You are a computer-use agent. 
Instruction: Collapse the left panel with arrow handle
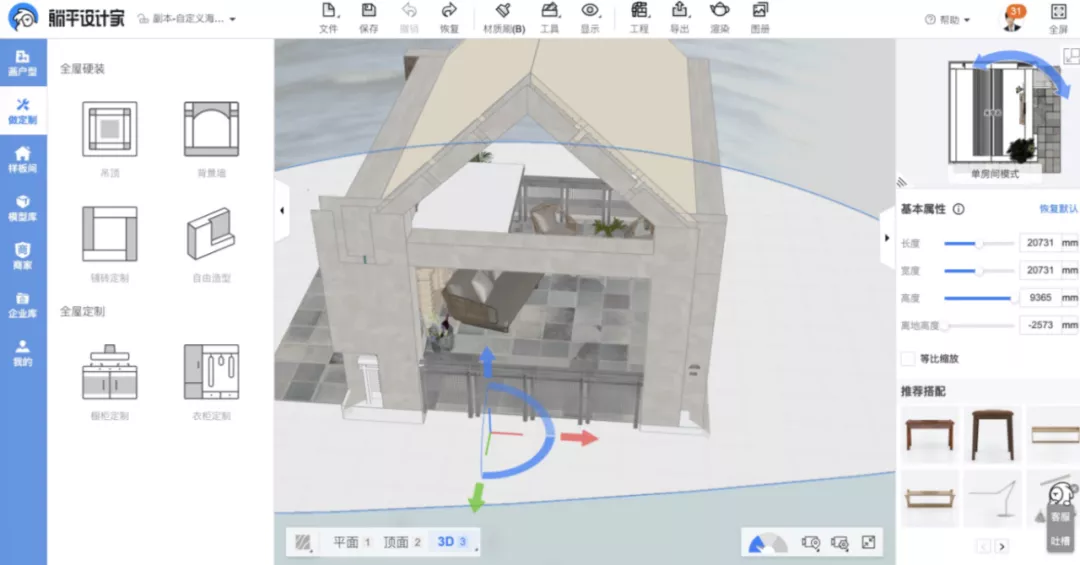tap(282, 210)
